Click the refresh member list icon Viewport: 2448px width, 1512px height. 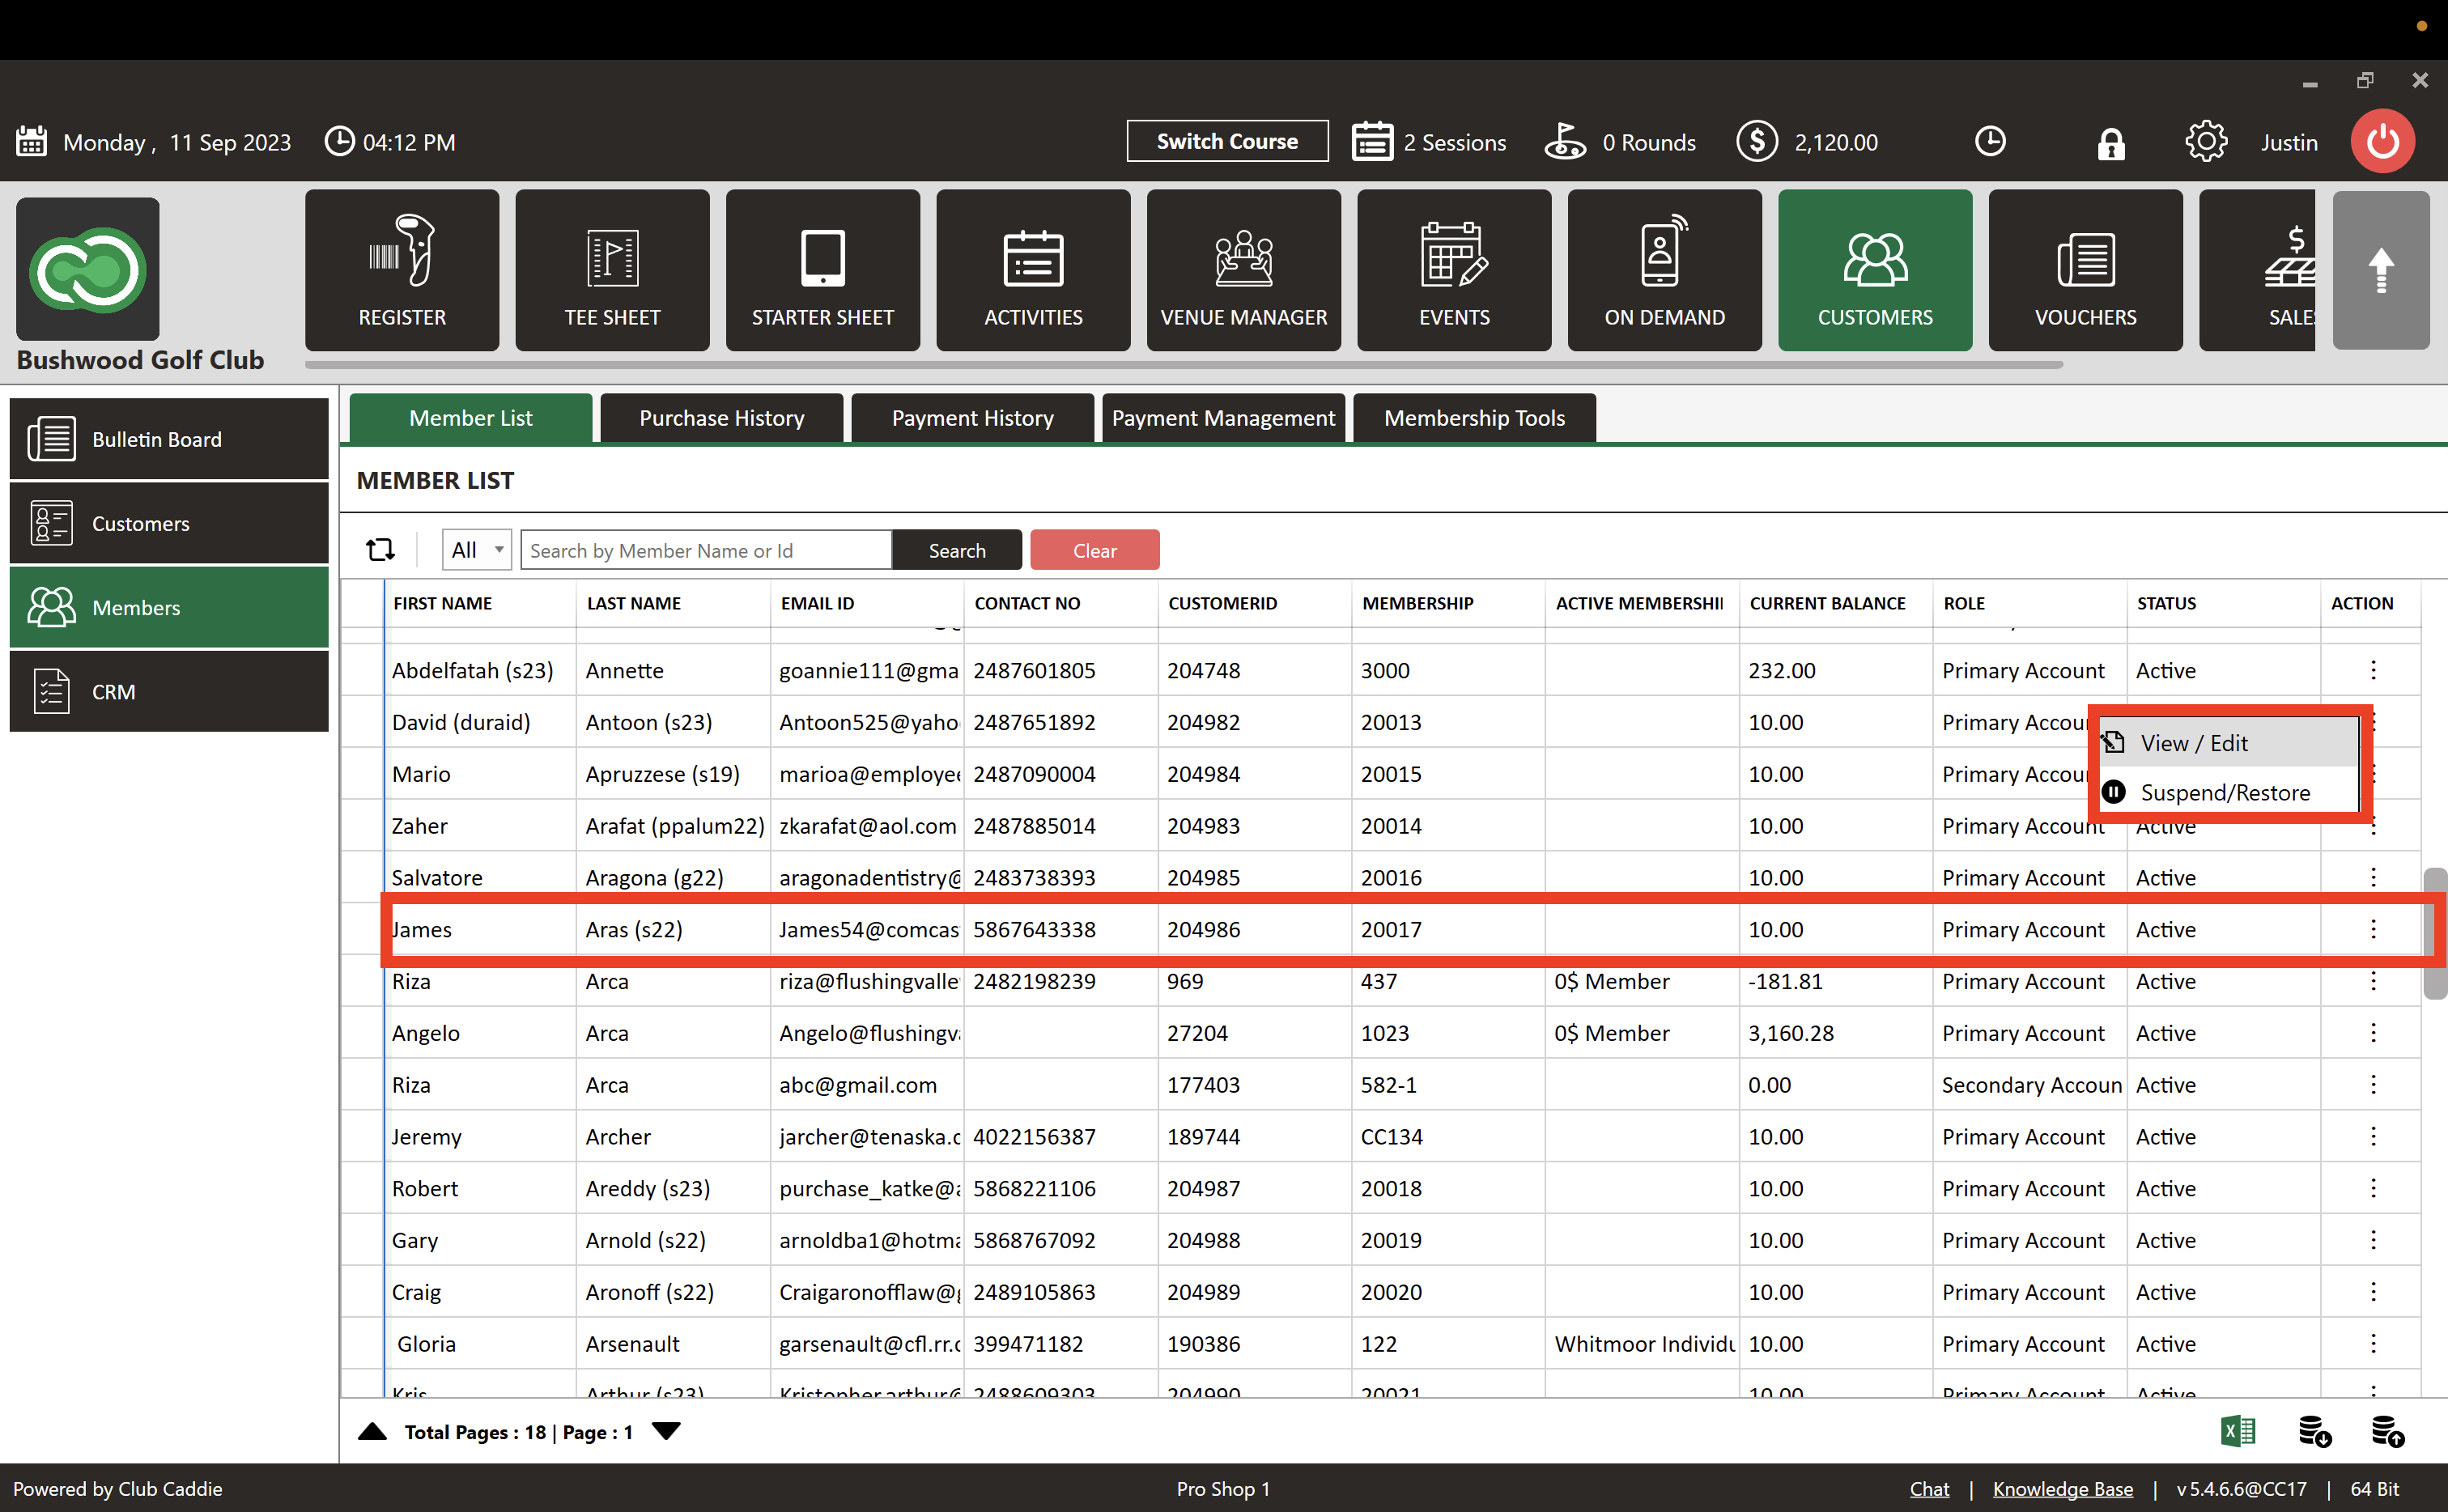380,550
